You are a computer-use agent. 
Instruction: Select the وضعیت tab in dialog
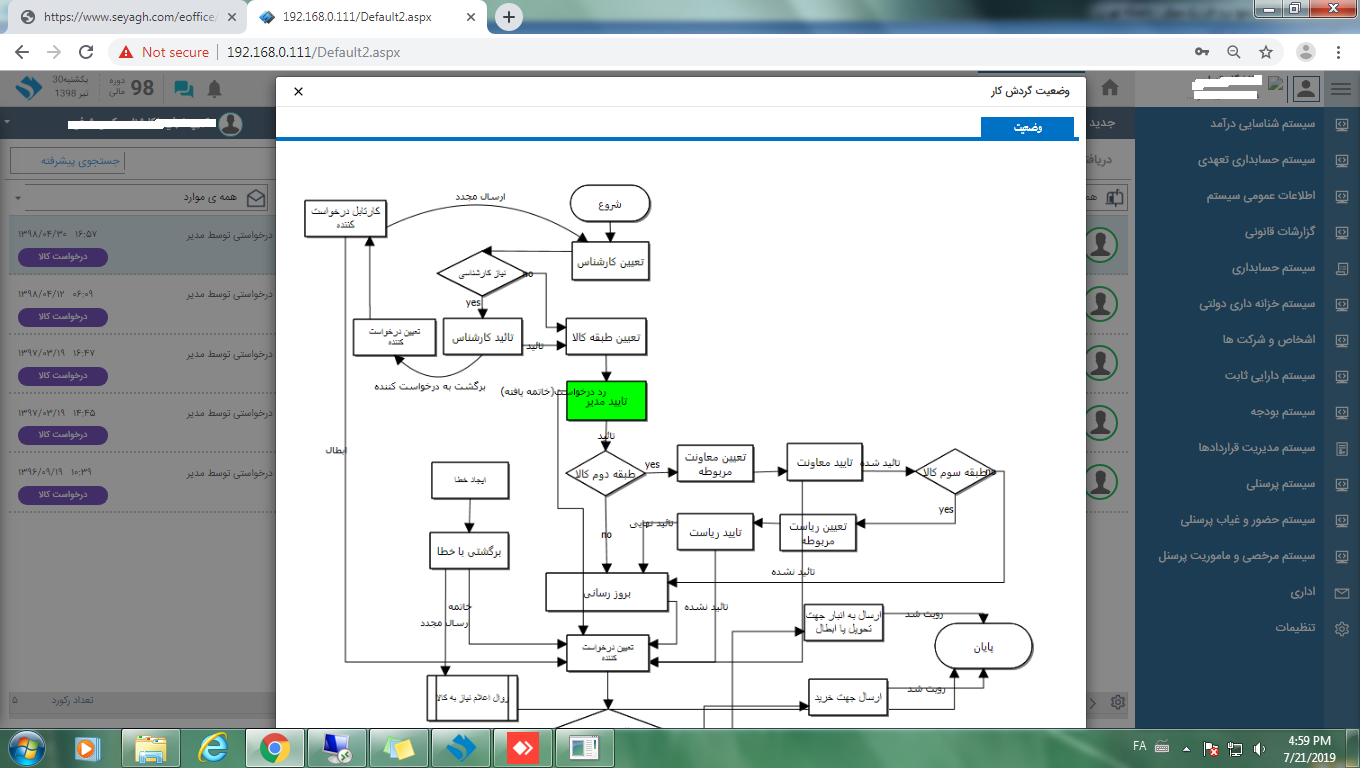pyautogui.click(x=1027, y=129)
